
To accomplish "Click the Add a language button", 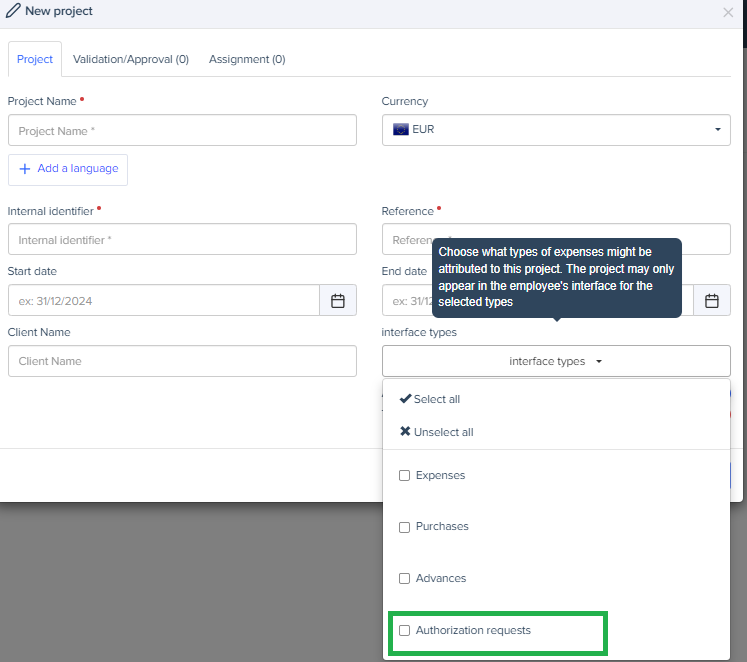I will tap(68, 169).
